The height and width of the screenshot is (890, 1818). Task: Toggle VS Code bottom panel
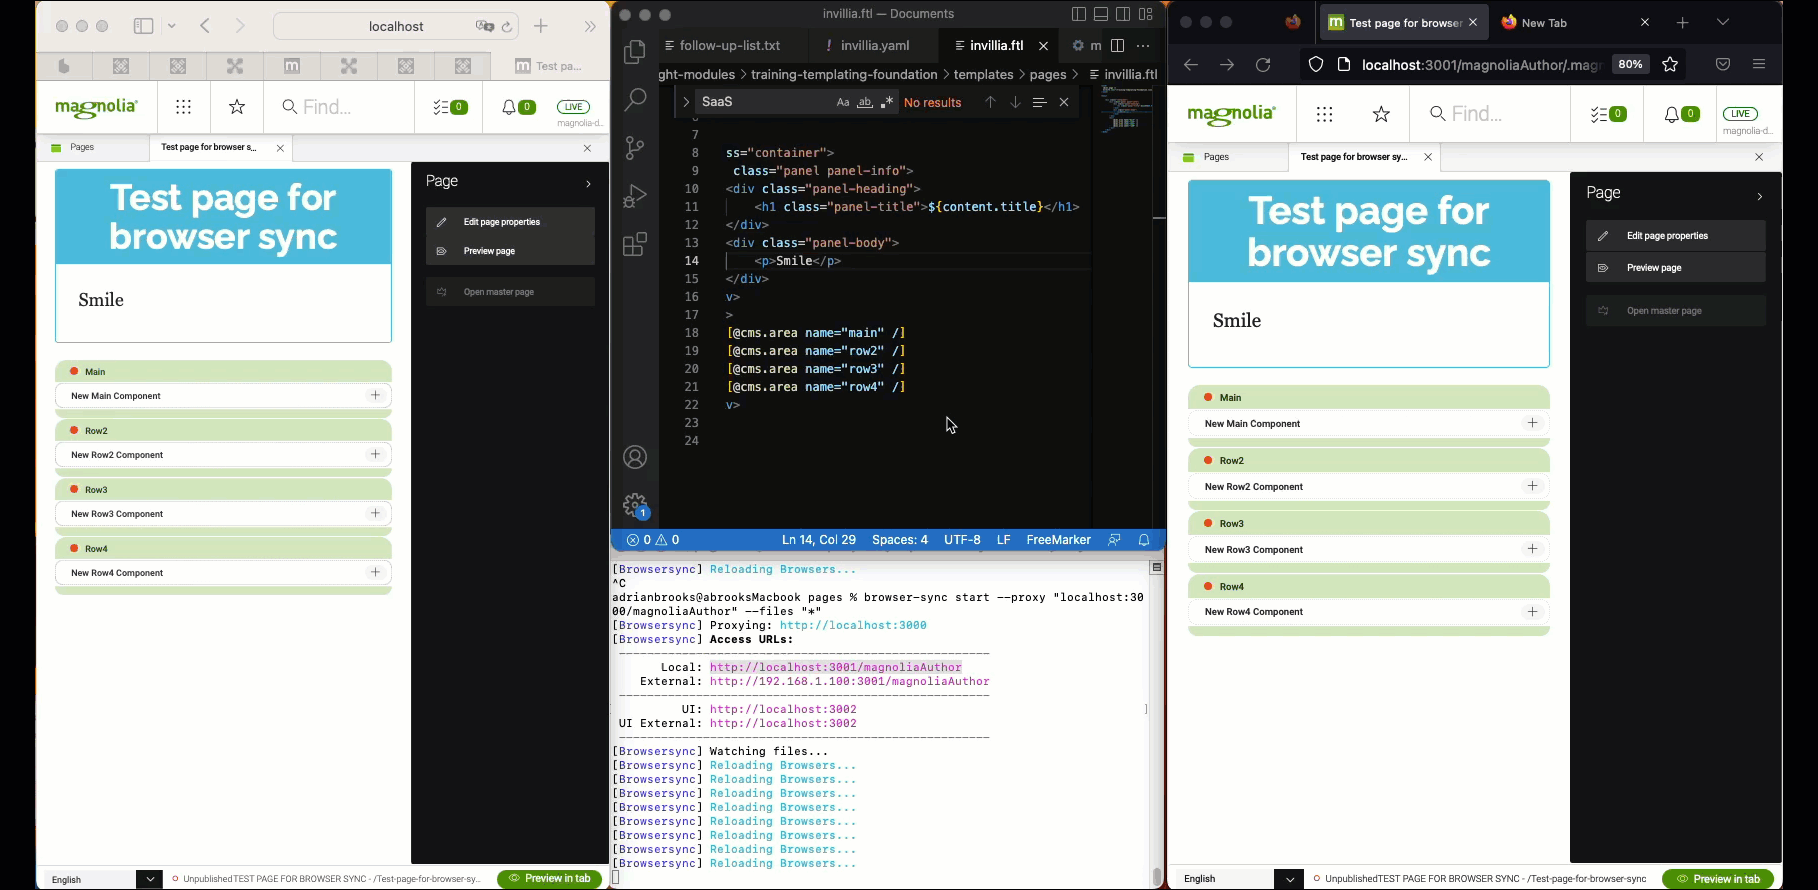pyautogui.click(x=1101, y=14)
